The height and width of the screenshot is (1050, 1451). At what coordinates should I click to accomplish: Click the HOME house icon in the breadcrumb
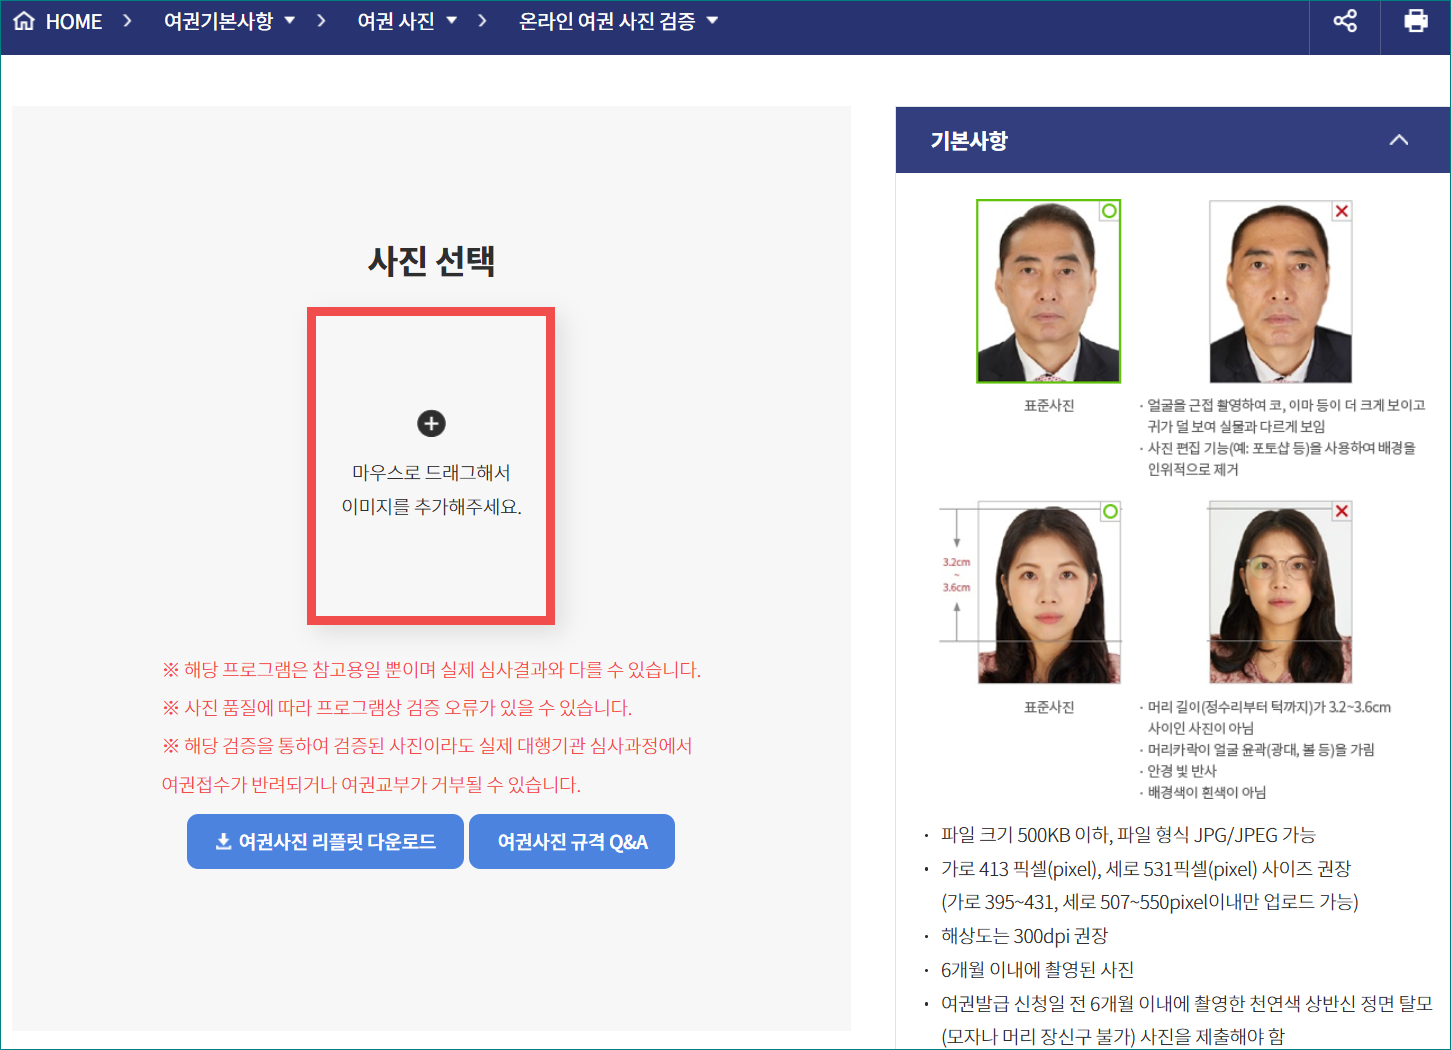[22, 20]
